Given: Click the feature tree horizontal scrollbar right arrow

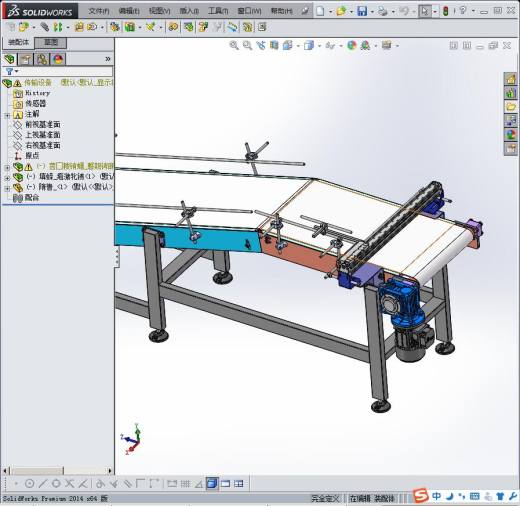Looking at the screenshot, I should coord(110,471).
